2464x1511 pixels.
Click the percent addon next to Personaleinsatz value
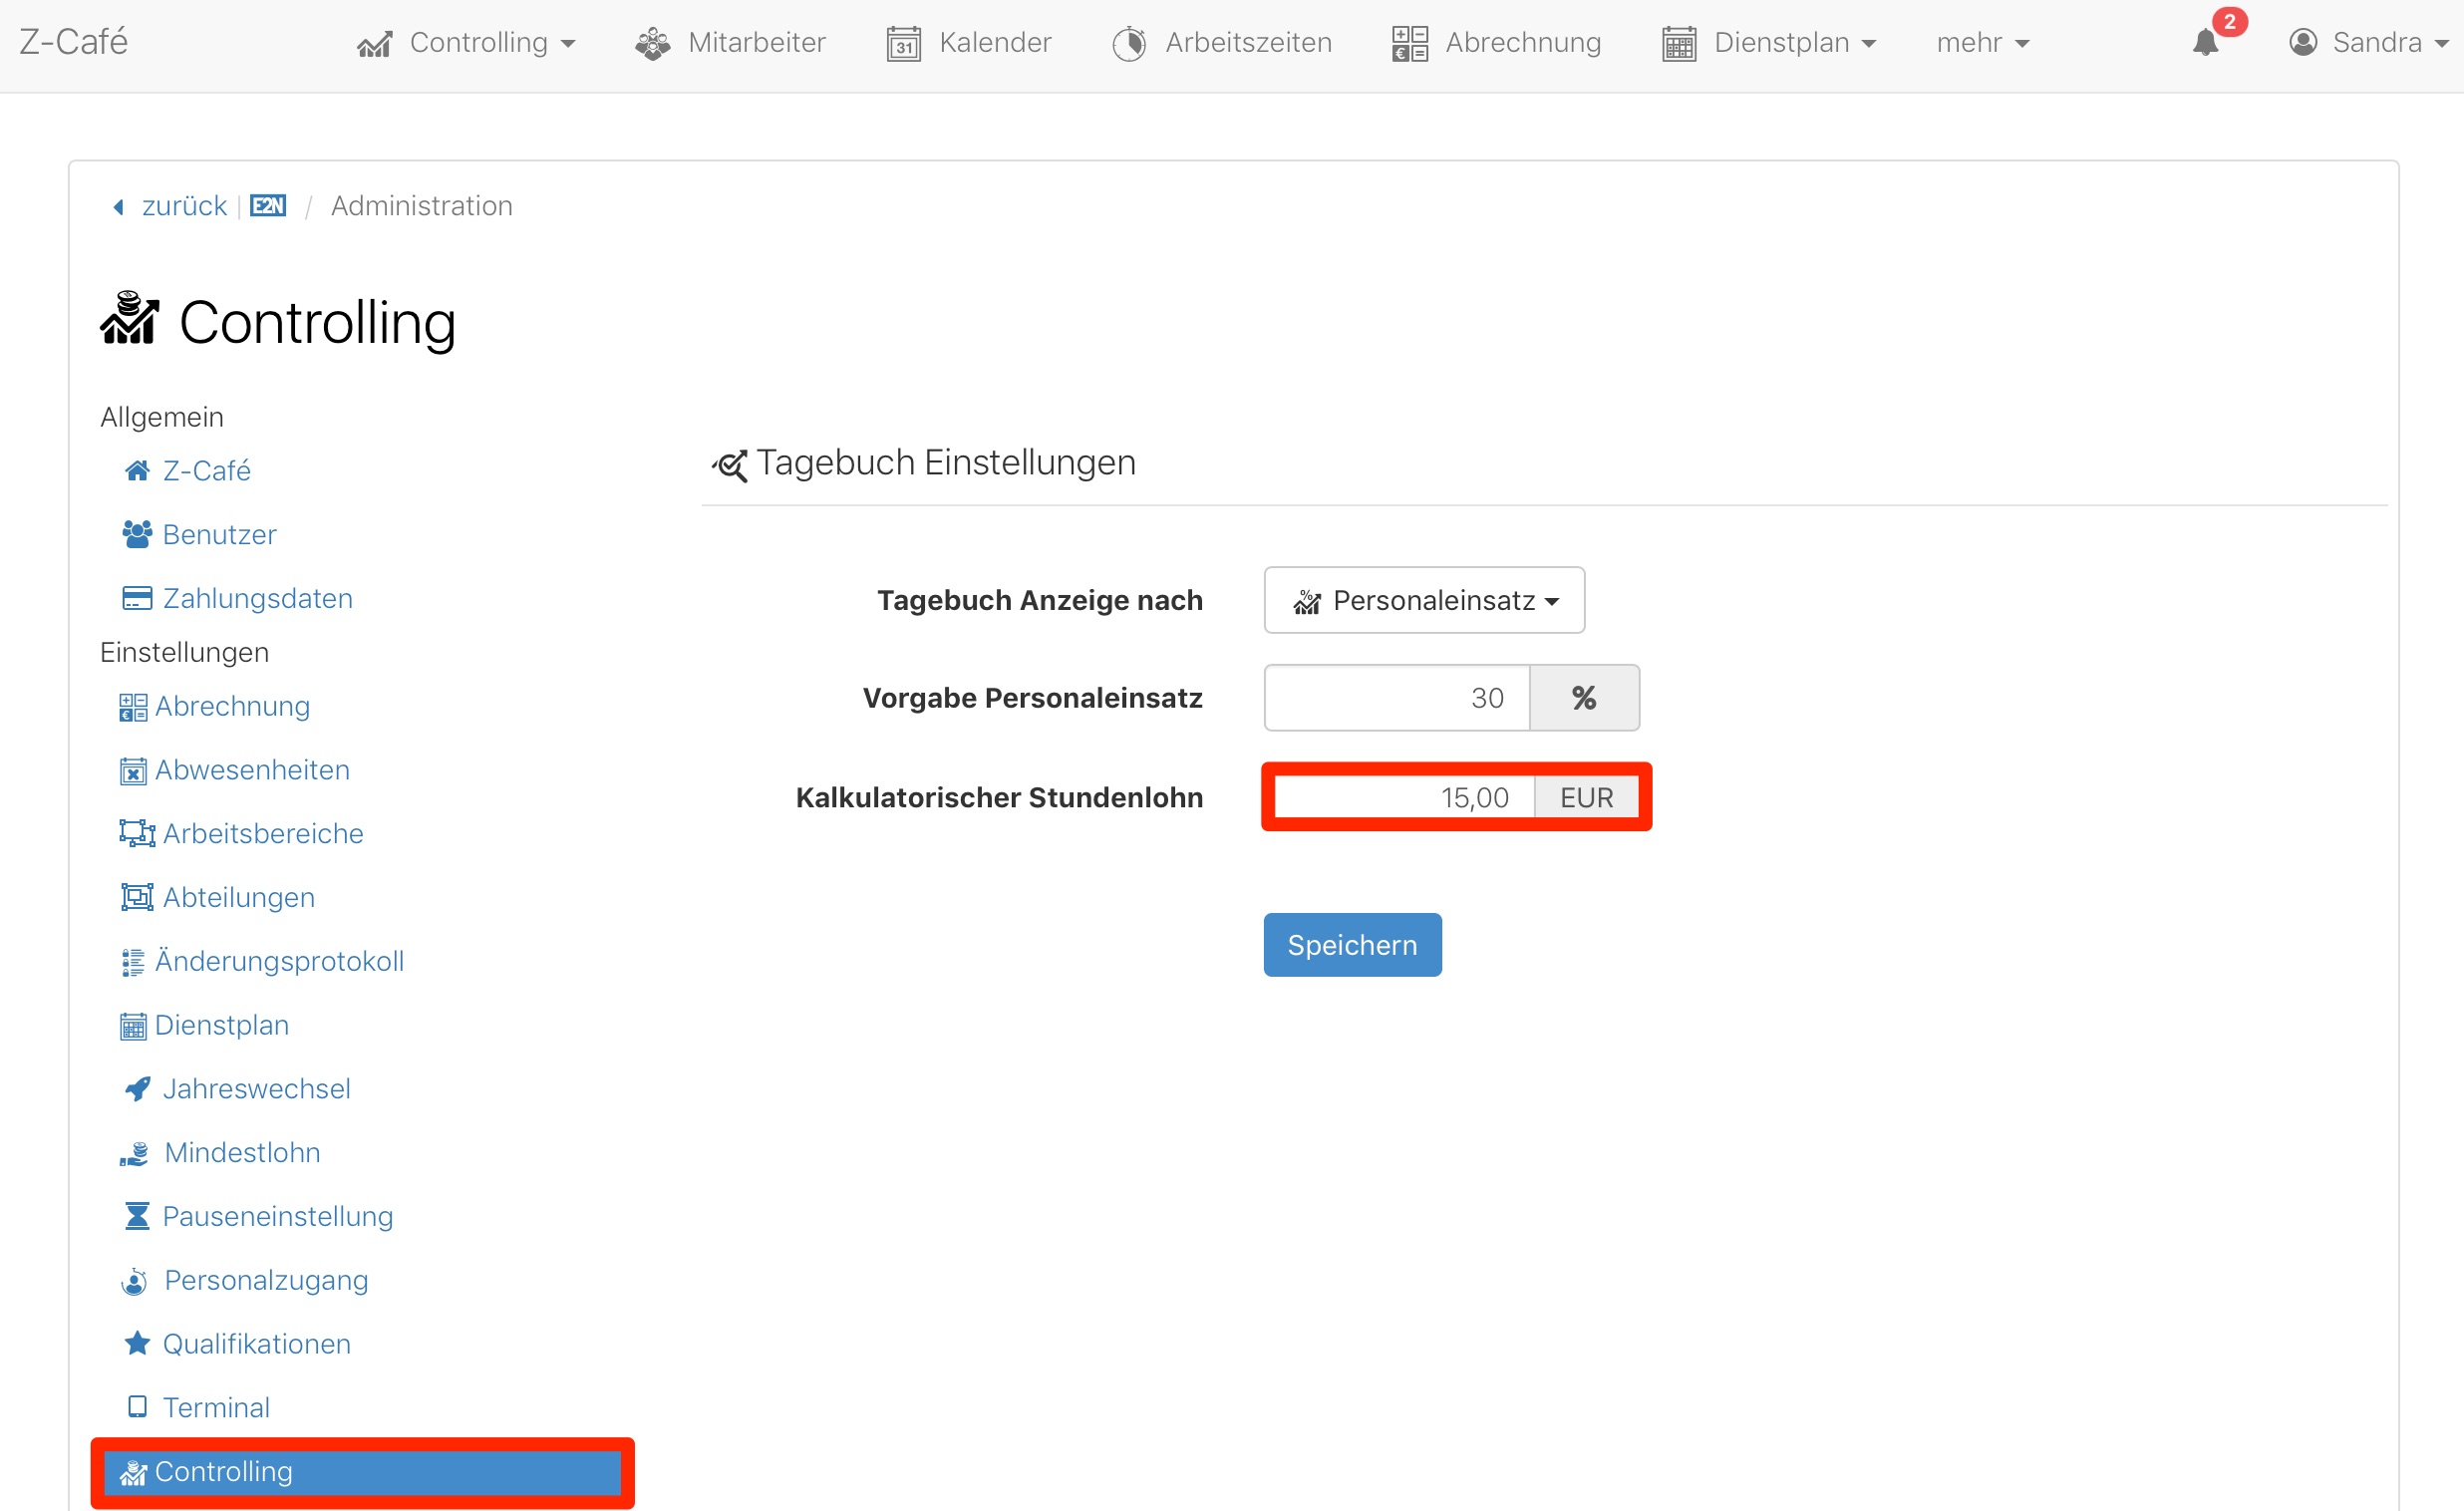pos(1584,698)
